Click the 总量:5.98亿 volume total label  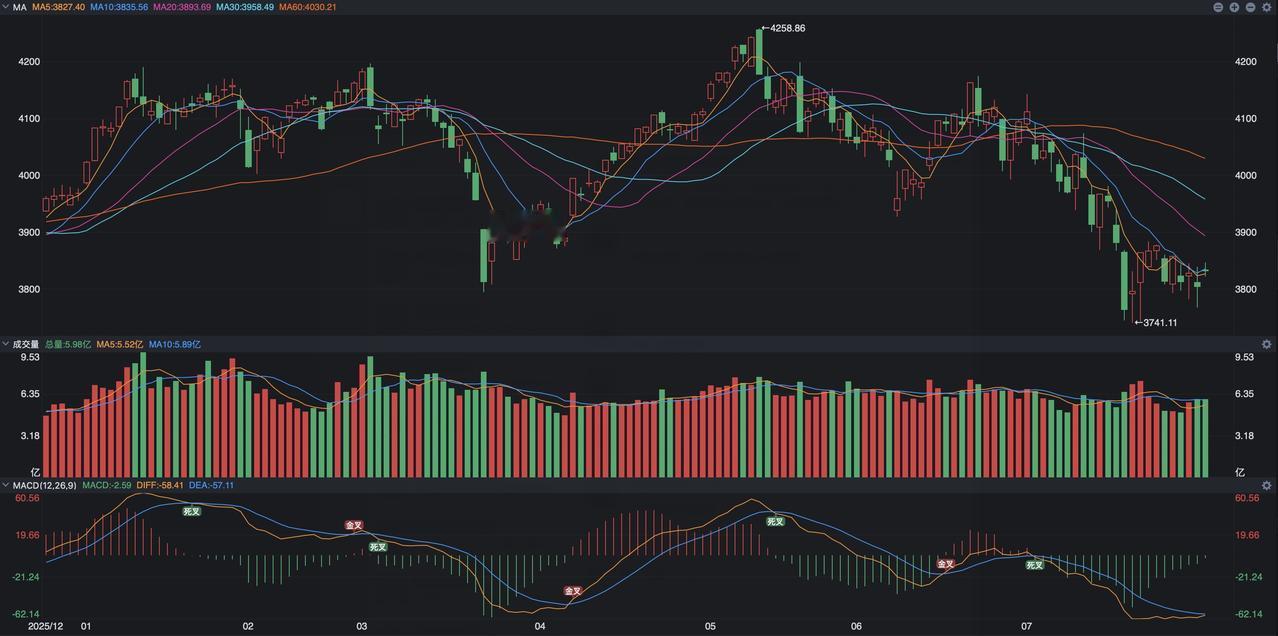pyautogui.click(x=68, y=344)
